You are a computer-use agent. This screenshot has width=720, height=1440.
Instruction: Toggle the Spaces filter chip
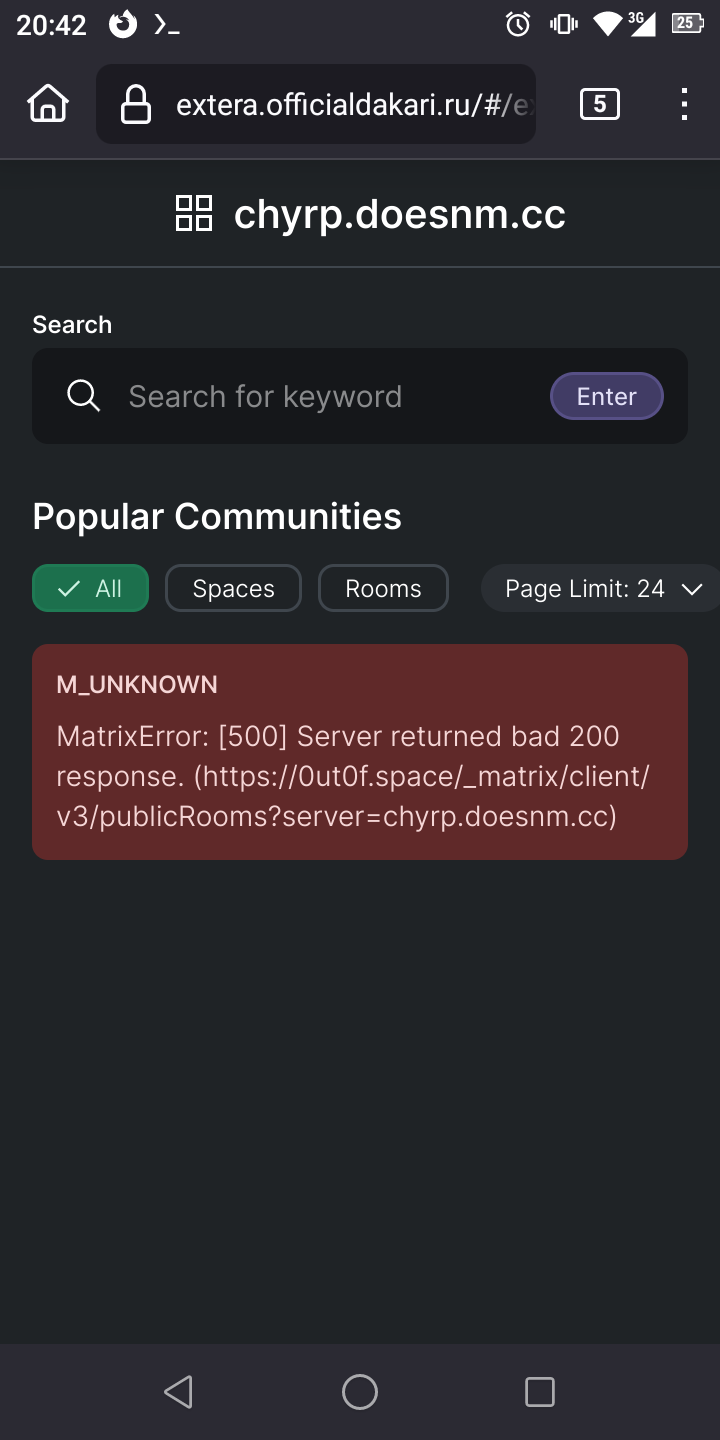point(233,588)
